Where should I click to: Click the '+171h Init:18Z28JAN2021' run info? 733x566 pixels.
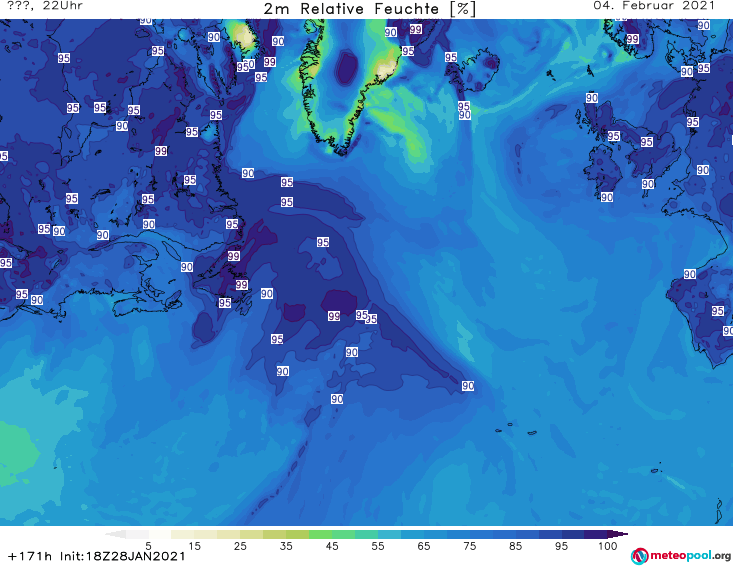point(97,556)
